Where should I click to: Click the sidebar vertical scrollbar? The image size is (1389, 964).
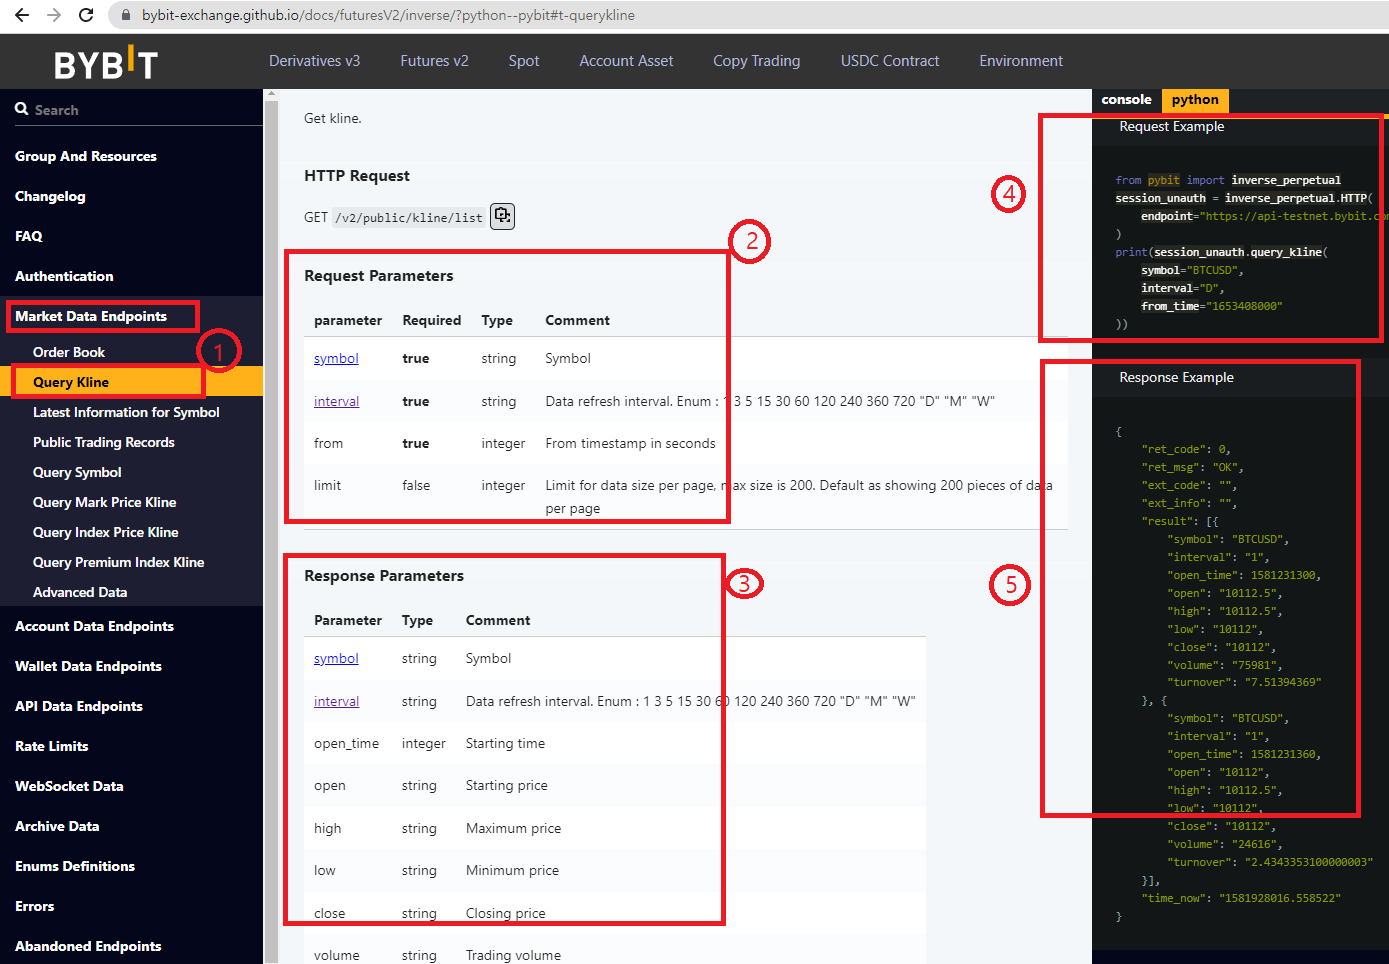269,530
